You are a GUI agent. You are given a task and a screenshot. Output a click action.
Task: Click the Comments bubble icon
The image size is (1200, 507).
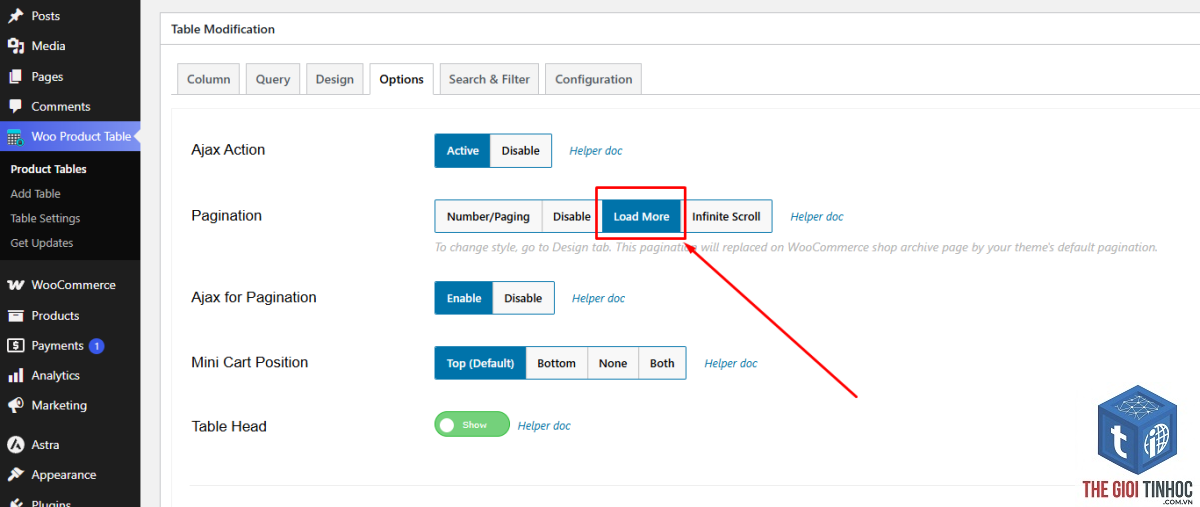[x=16, y=106]
